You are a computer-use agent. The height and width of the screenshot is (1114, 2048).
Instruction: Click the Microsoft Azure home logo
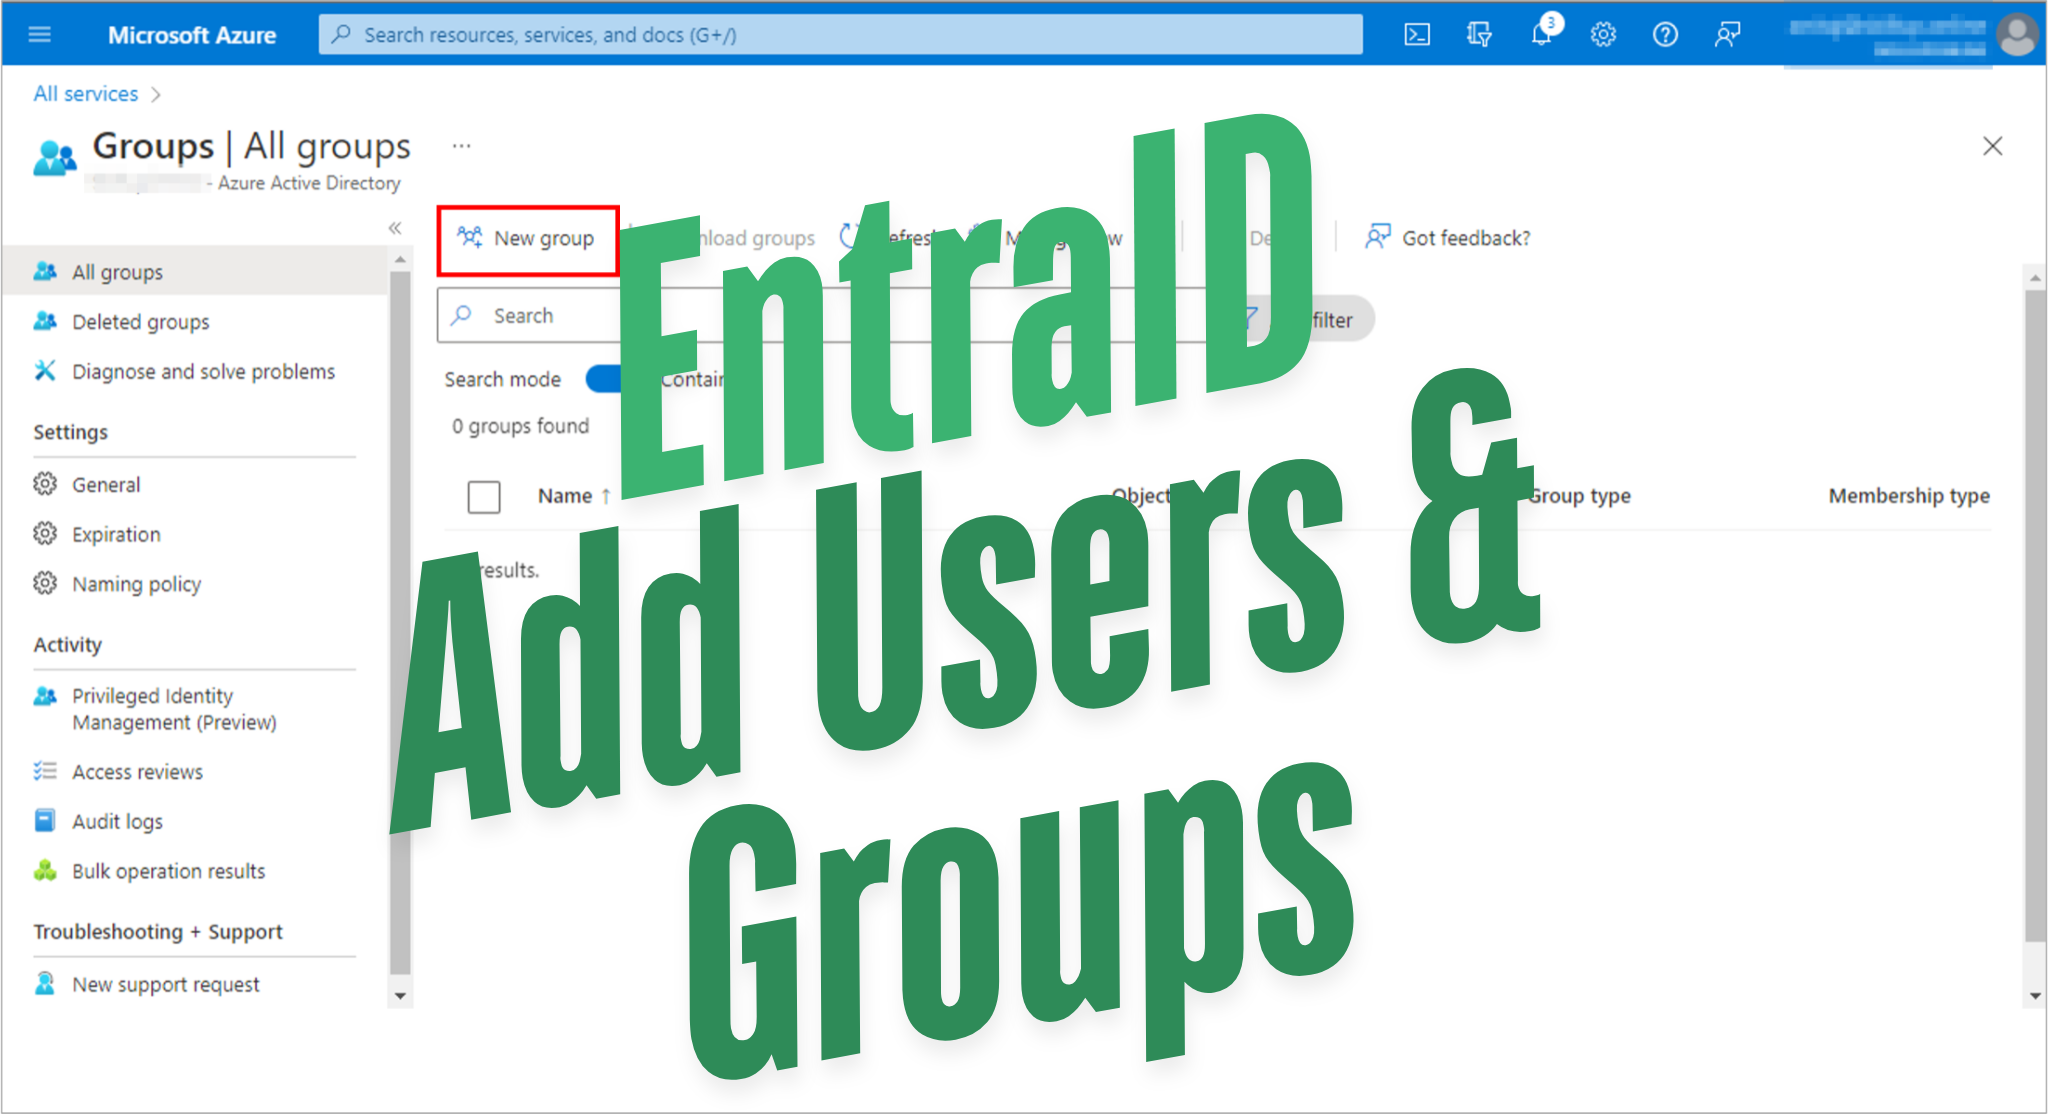pos(192,35)
